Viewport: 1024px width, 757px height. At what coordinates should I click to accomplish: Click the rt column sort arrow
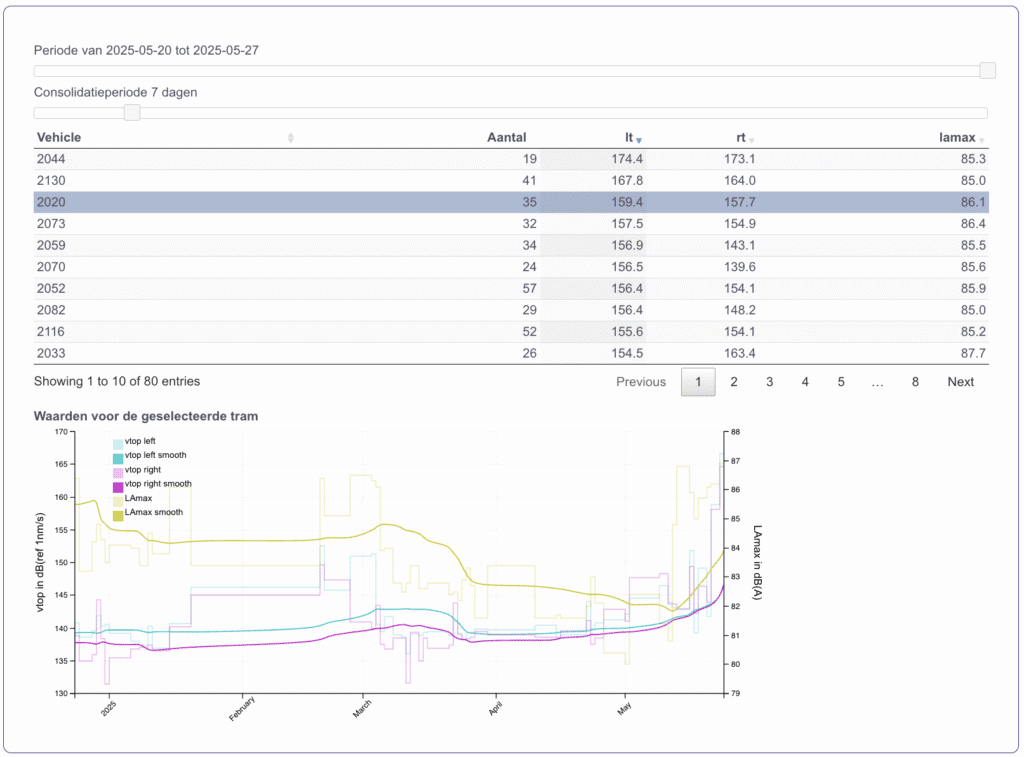tap(752, 140)
